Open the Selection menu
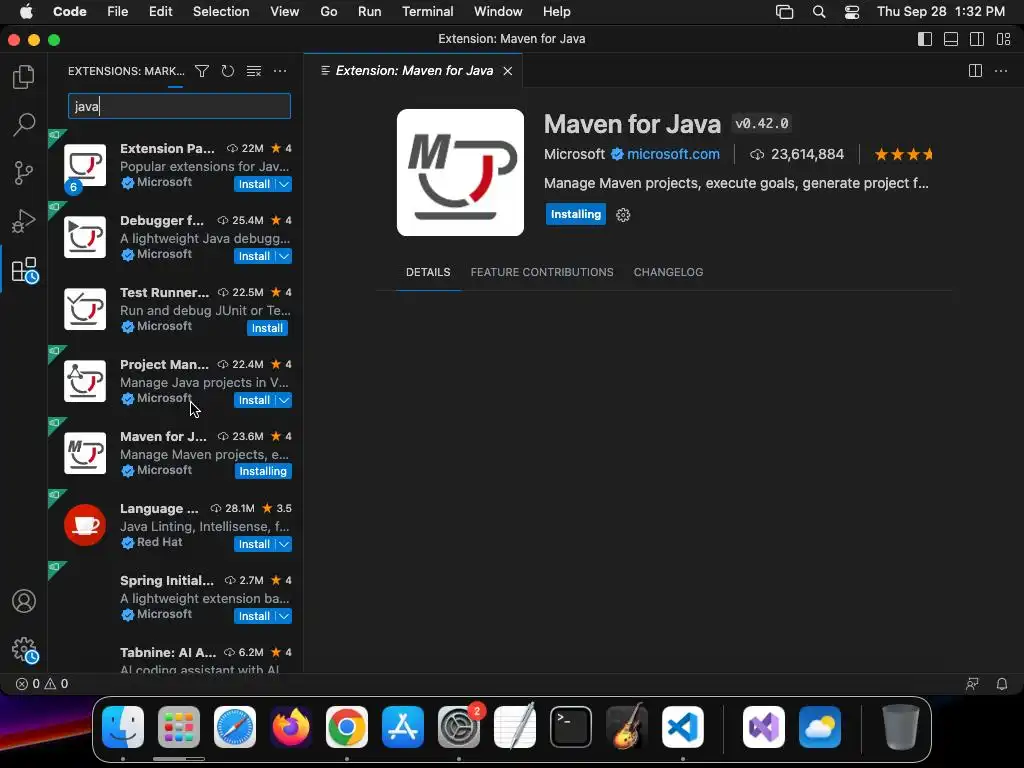 point(221,12)
